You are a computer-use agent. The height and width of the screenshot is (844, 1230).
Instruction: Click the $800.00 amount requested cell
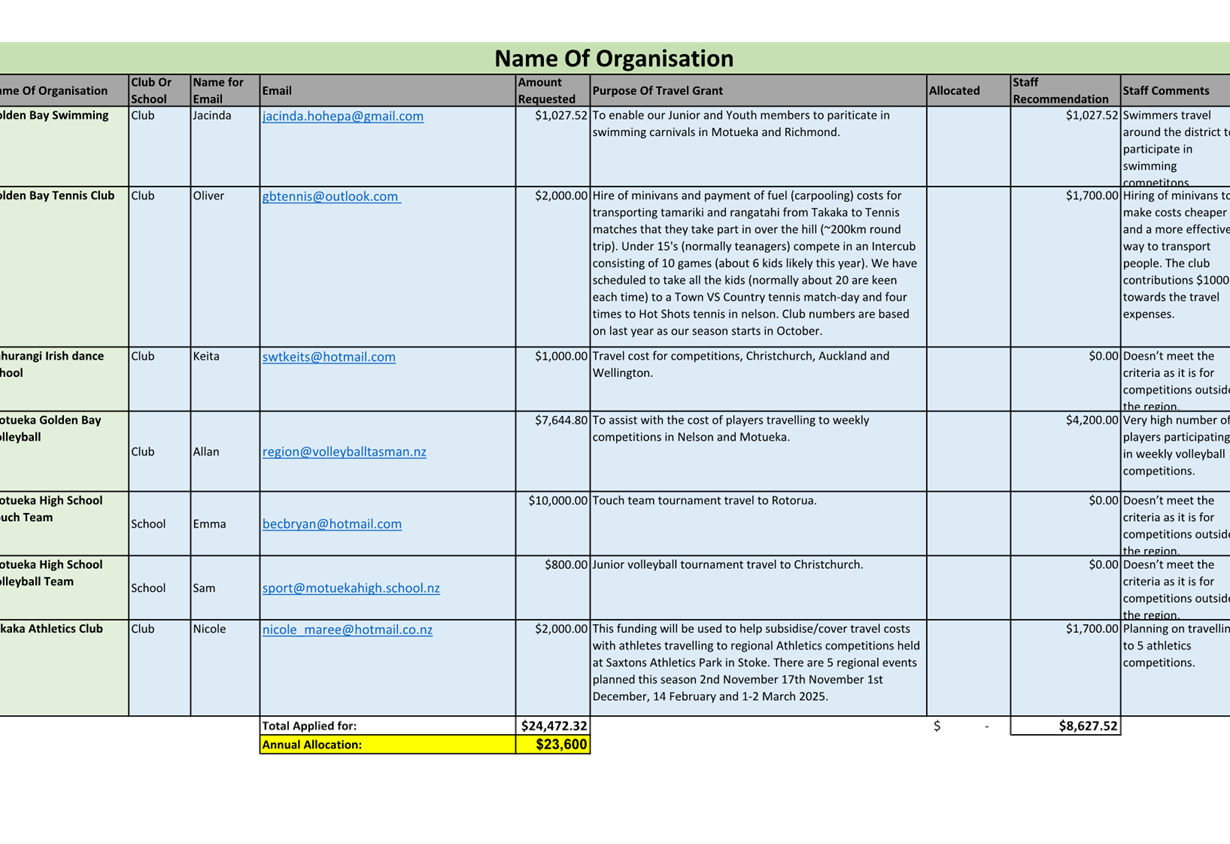click(552, 587)
